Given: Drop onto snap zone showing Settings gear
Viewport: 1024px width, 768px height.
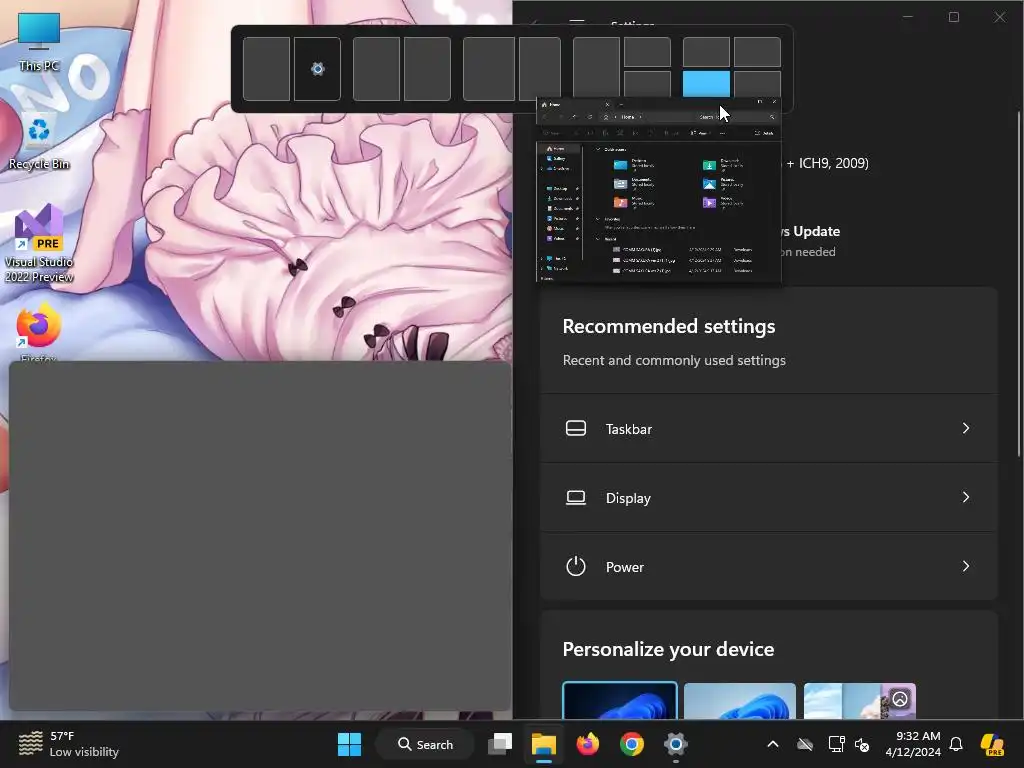Looking at the screenshot, I should point(317,69).
